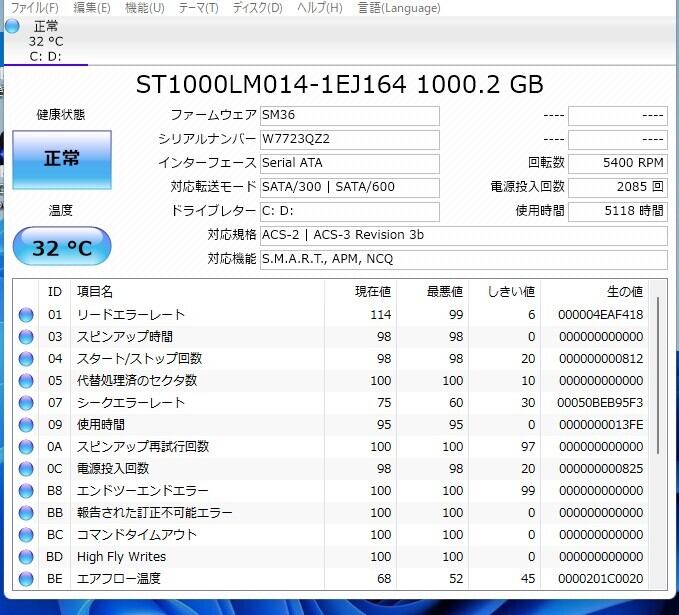
Task: Open the ファイル(F) menu
Action: click(34, 8)
